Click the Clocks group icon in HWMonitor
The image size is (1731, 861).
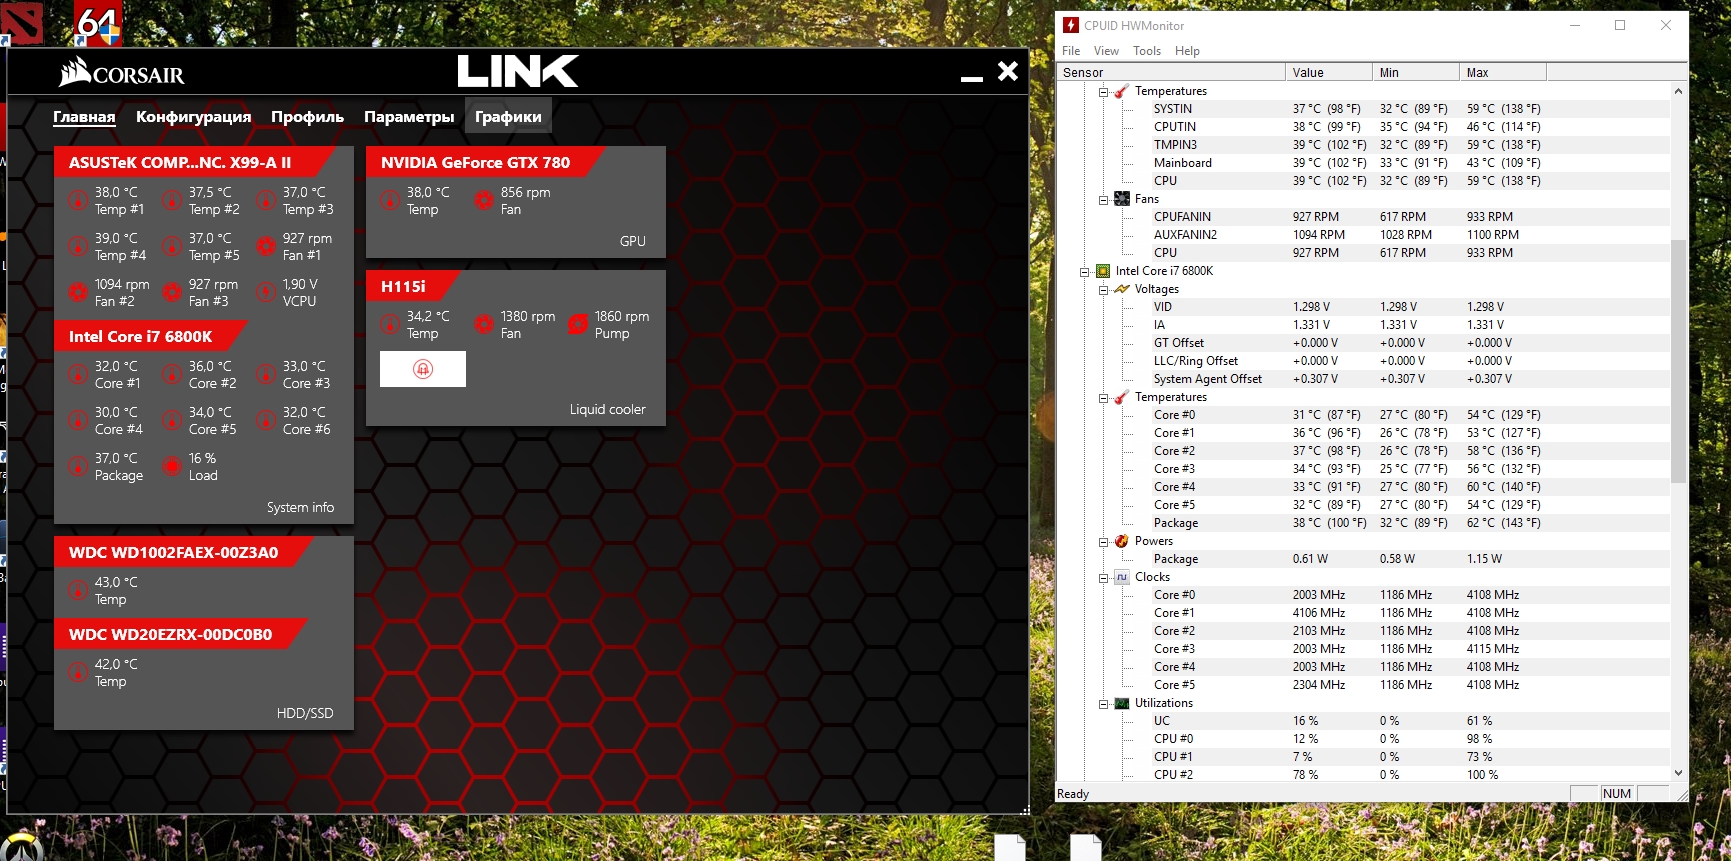pyautogui.click(x=1122, y=577)
